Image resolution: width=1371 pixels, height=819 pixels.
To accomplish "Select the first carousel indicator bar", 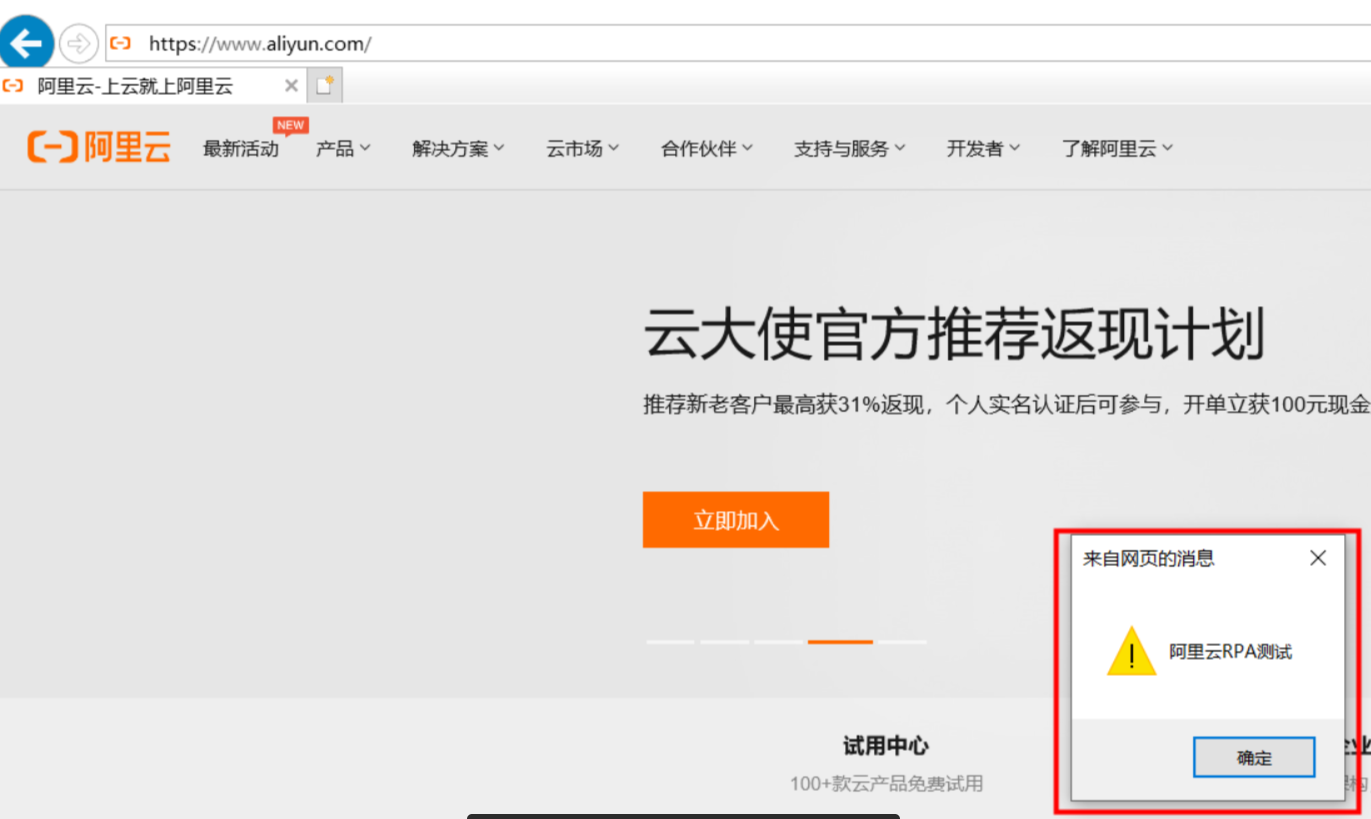I will [x=671, y=642].
